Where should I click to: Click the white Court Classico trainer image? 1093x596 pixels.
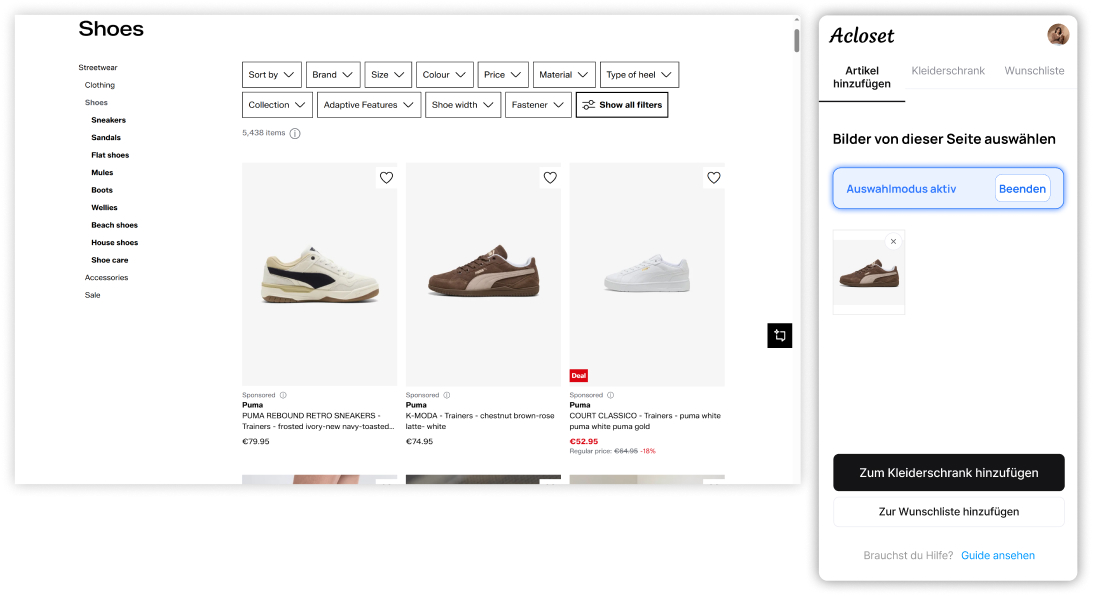pyautogui.click(x=647, y=275)
